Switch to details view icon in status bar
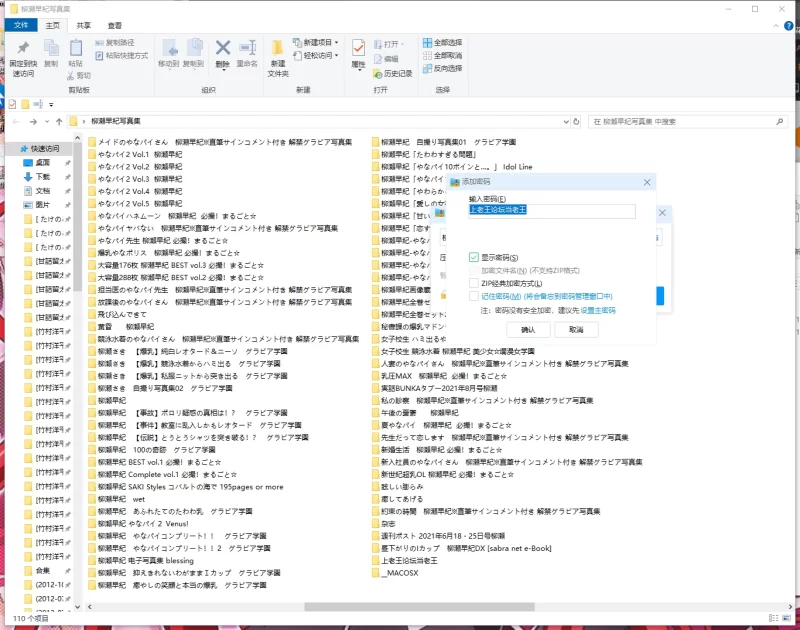This screenshot has height=630, width=800. coord(773,618)
